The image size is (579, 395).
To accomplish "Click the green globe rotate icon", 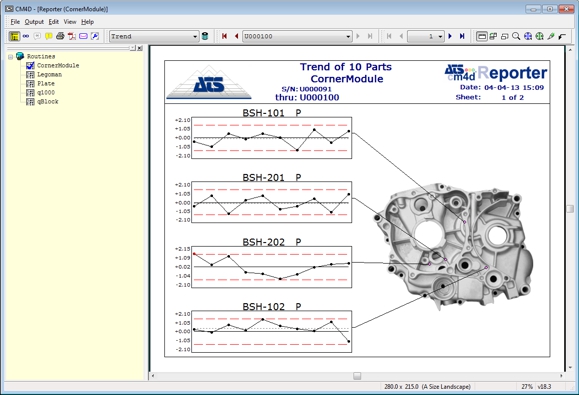I will tap(539, 36).
